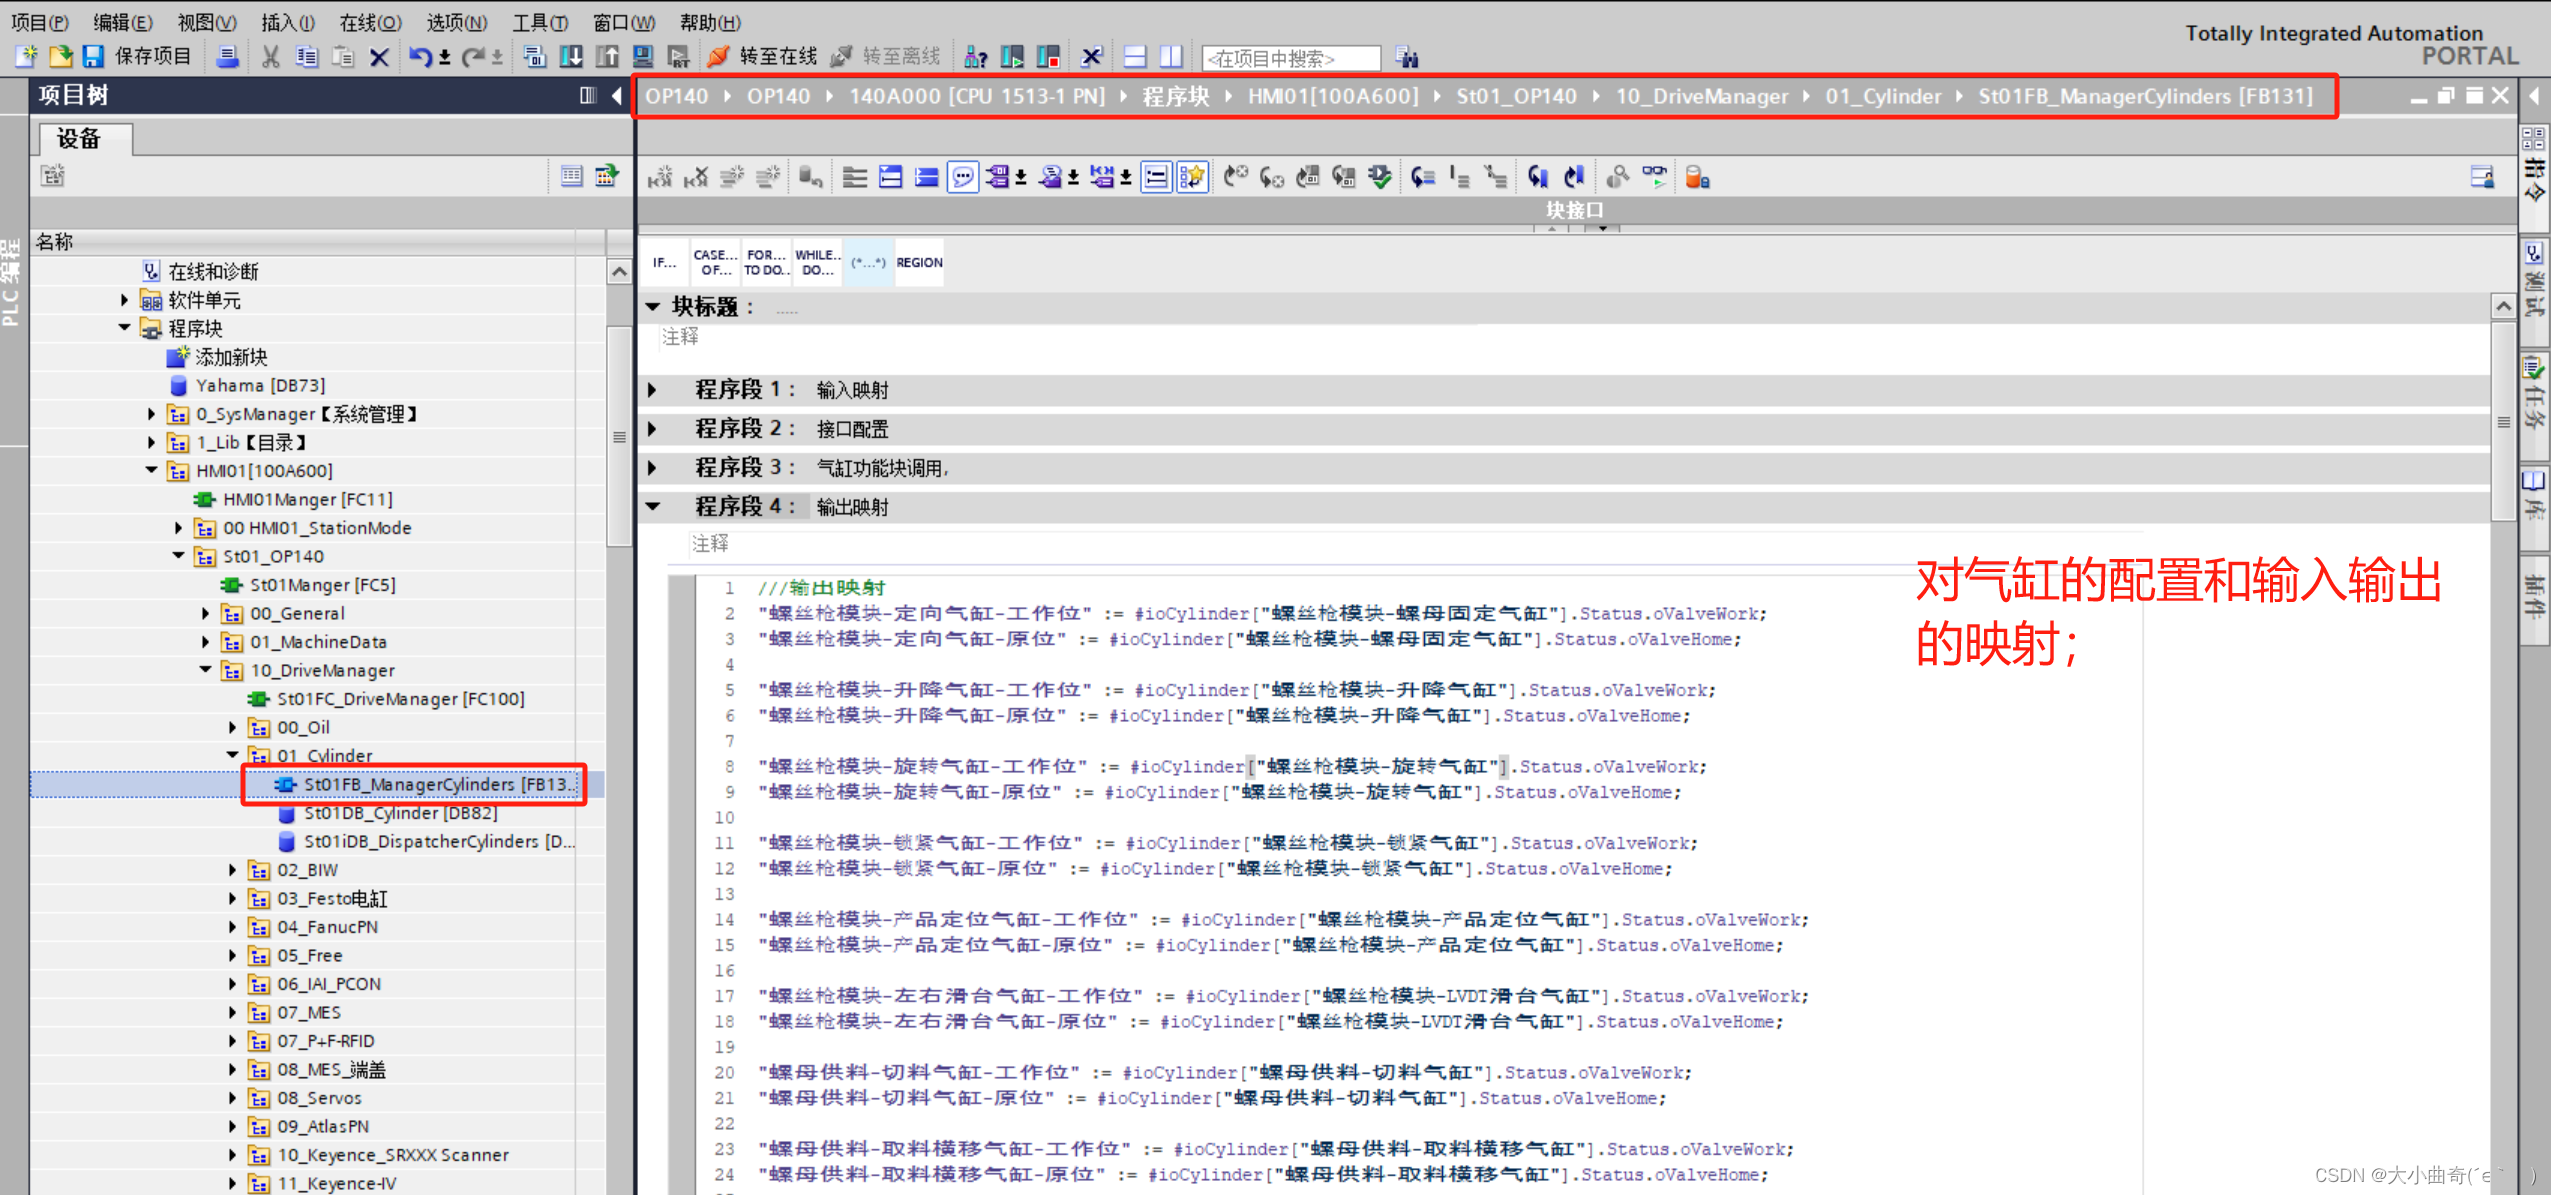This screenshot has height=1195, width=2551.
Task: Toggle the favorites display button in editor toolbar
Action: (x=1192, y=178)
